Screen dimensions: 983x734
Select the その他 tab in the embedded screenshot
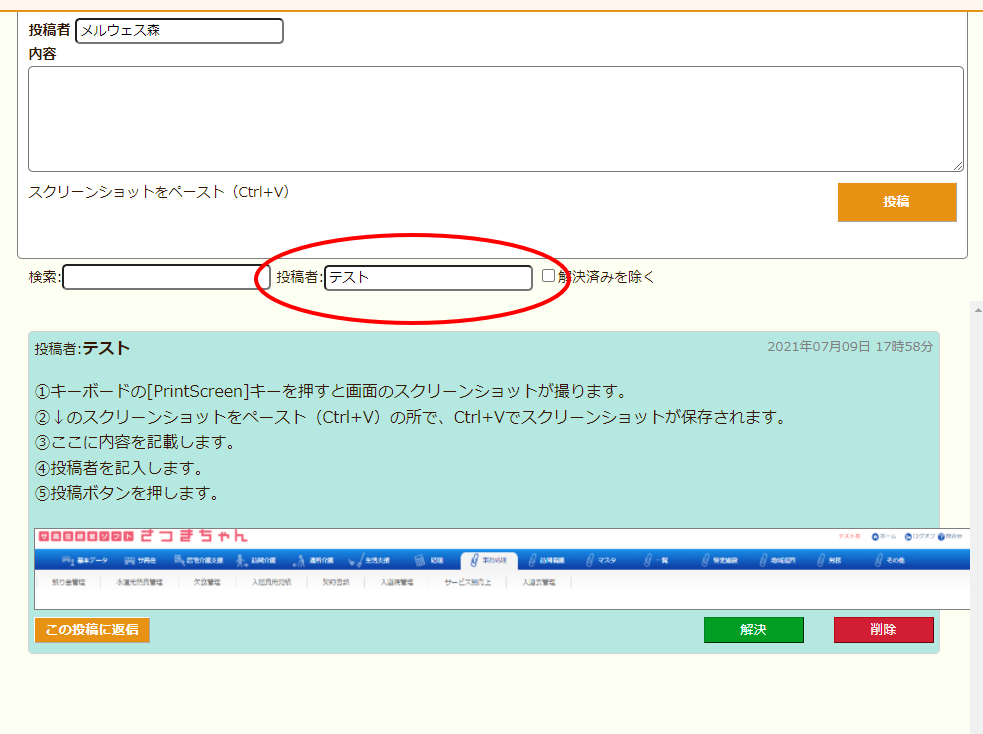887,561
